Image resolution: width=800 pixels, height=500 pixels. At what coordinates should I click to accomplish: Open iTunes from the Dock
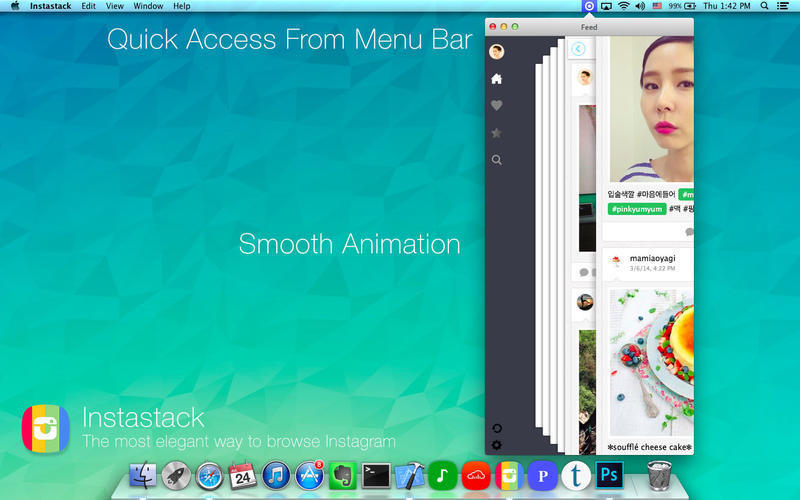point(276,475)
